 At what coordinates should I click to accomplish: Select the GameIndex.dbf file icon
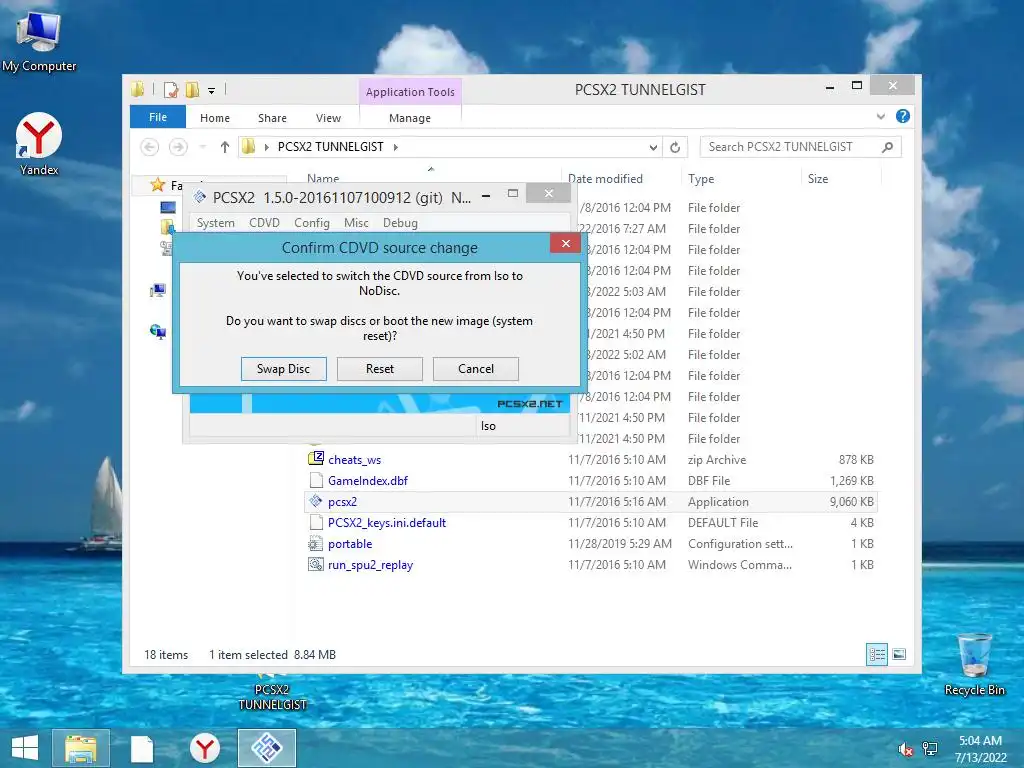(316, 480)
